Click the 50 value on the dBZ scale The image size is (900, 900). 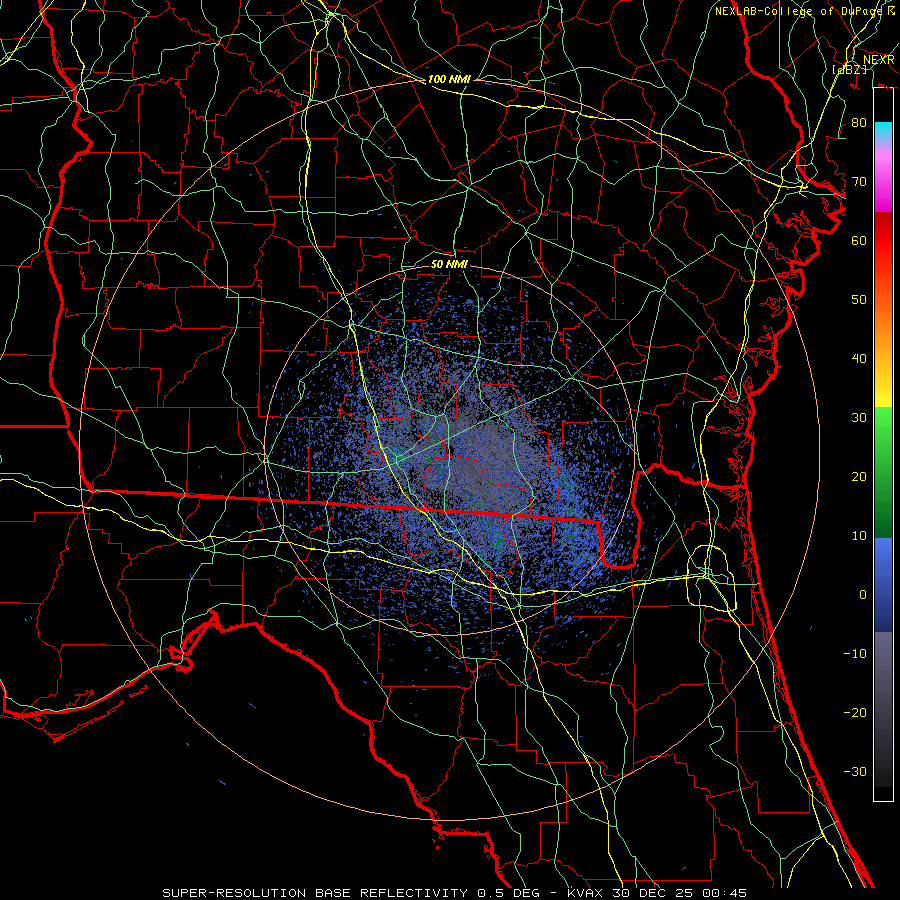click(x=859, y=300)
